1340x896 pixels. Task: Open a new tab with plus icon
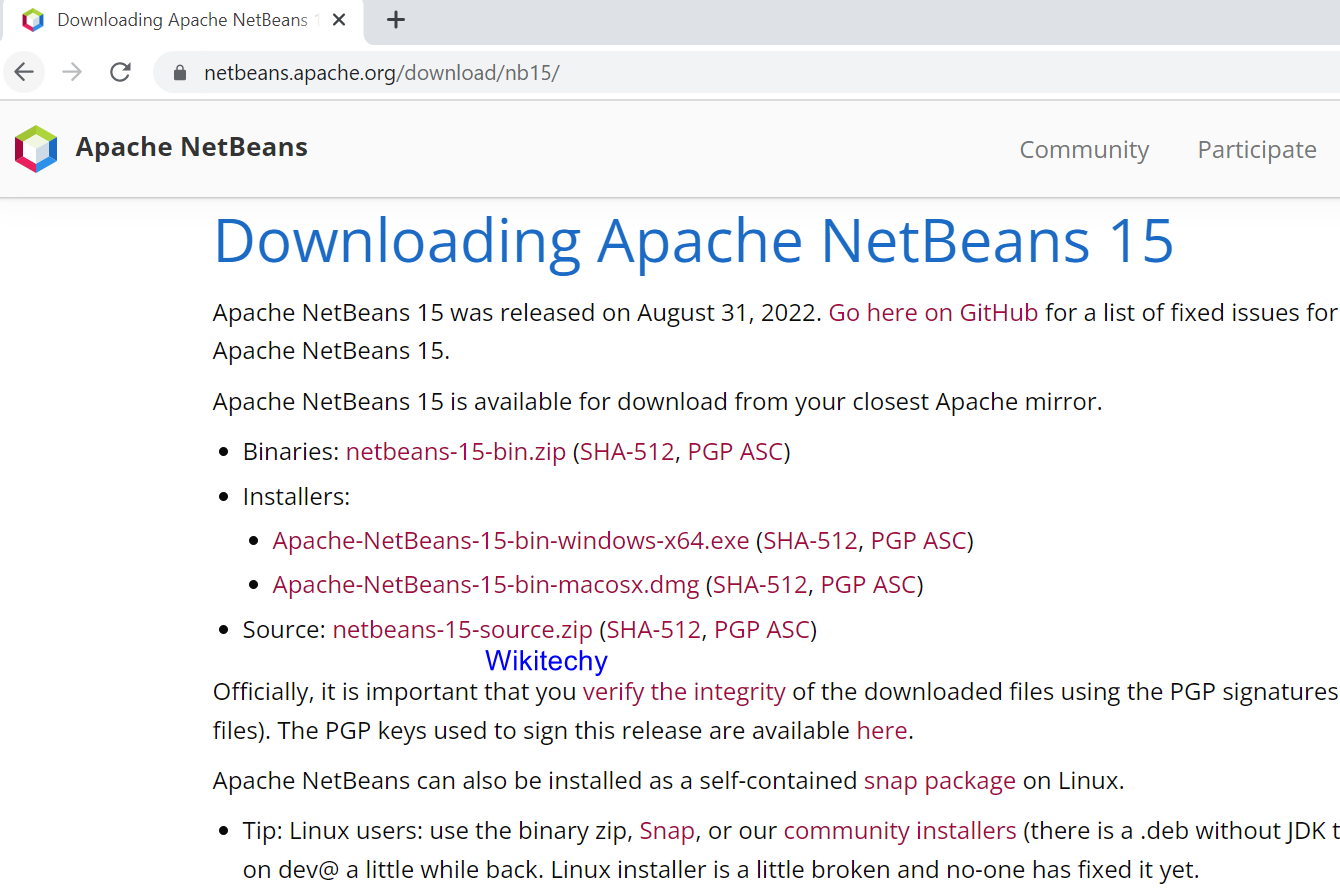point(396,20)
